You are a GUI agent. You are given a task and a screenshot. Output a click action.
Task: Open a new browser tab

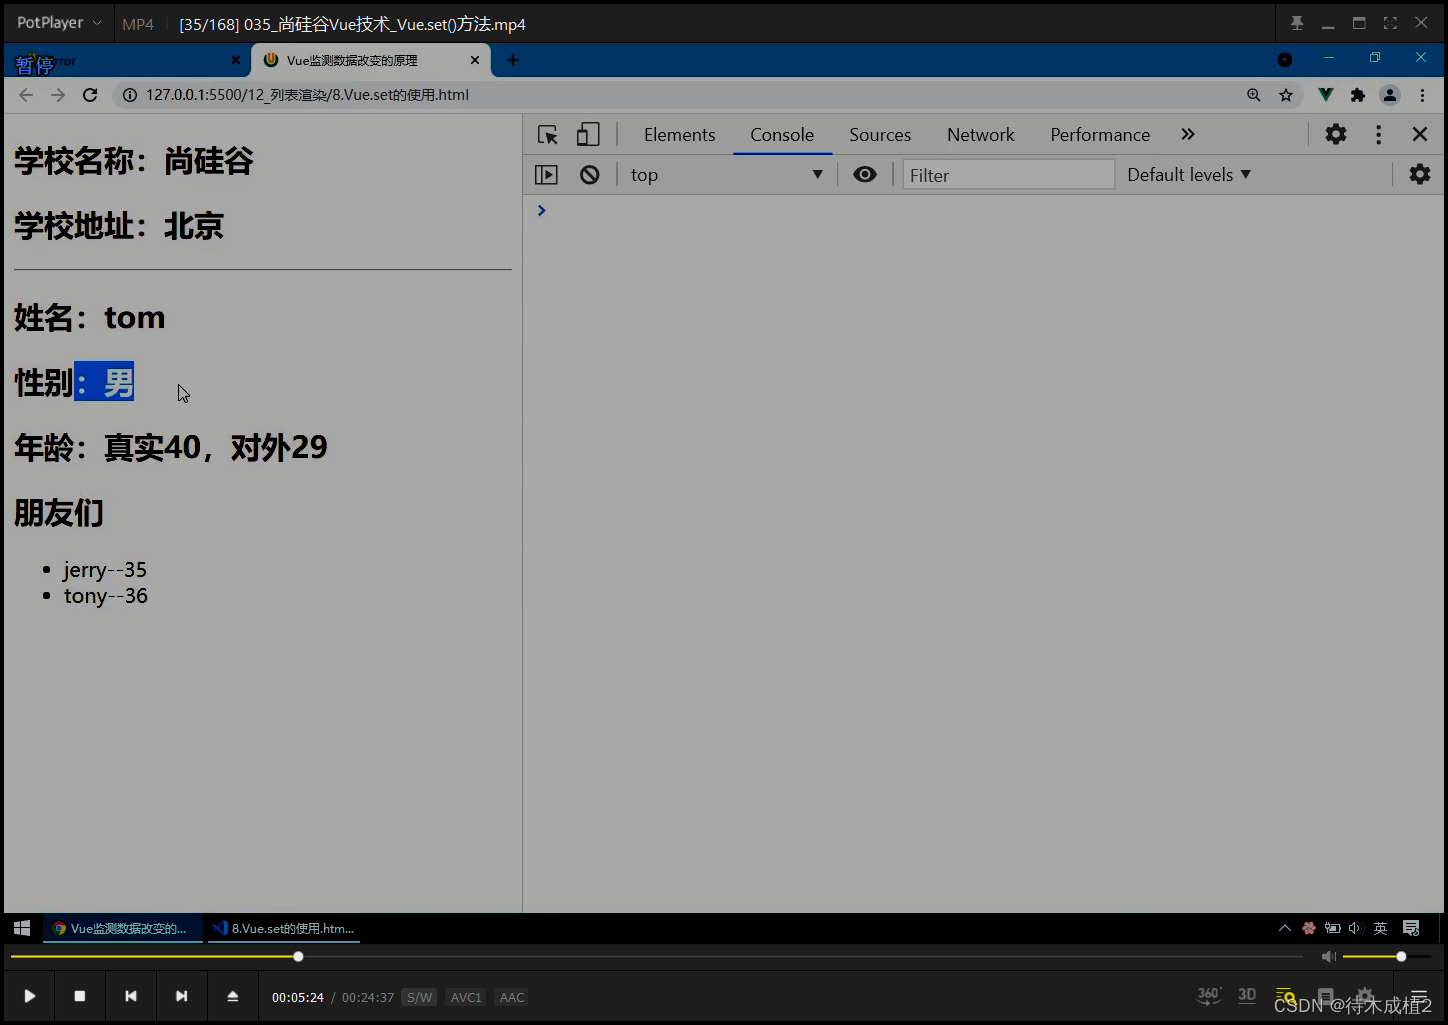point(513,60)
